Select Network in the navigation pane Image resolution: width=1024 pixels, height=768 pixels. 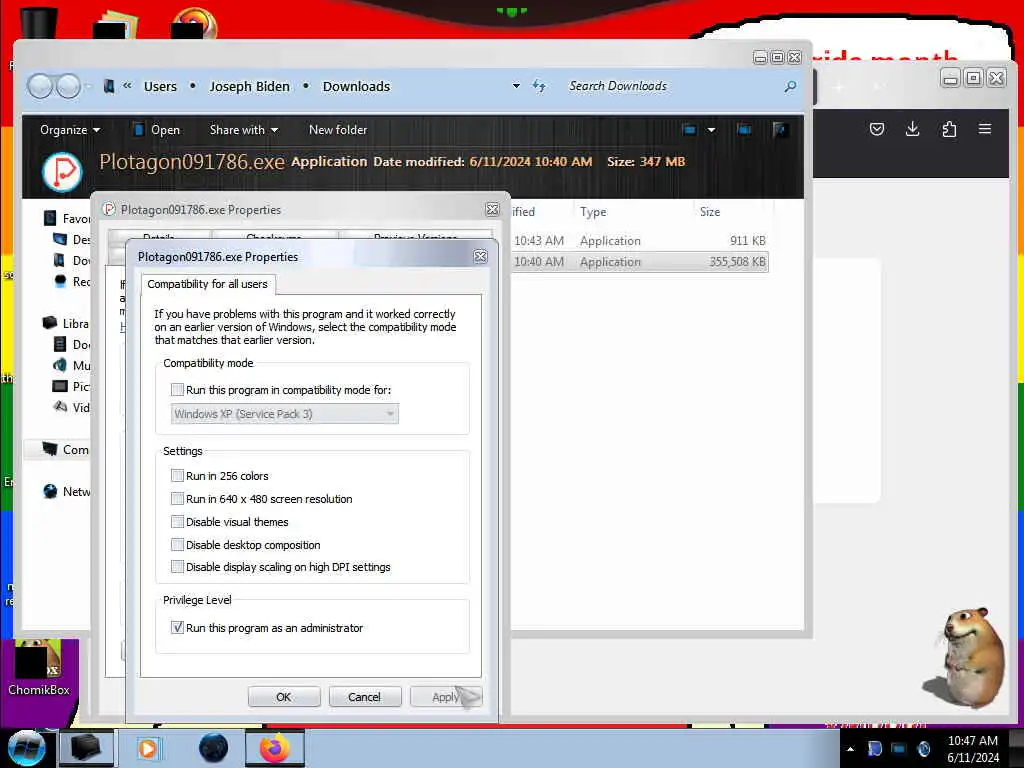pos(67,492)
